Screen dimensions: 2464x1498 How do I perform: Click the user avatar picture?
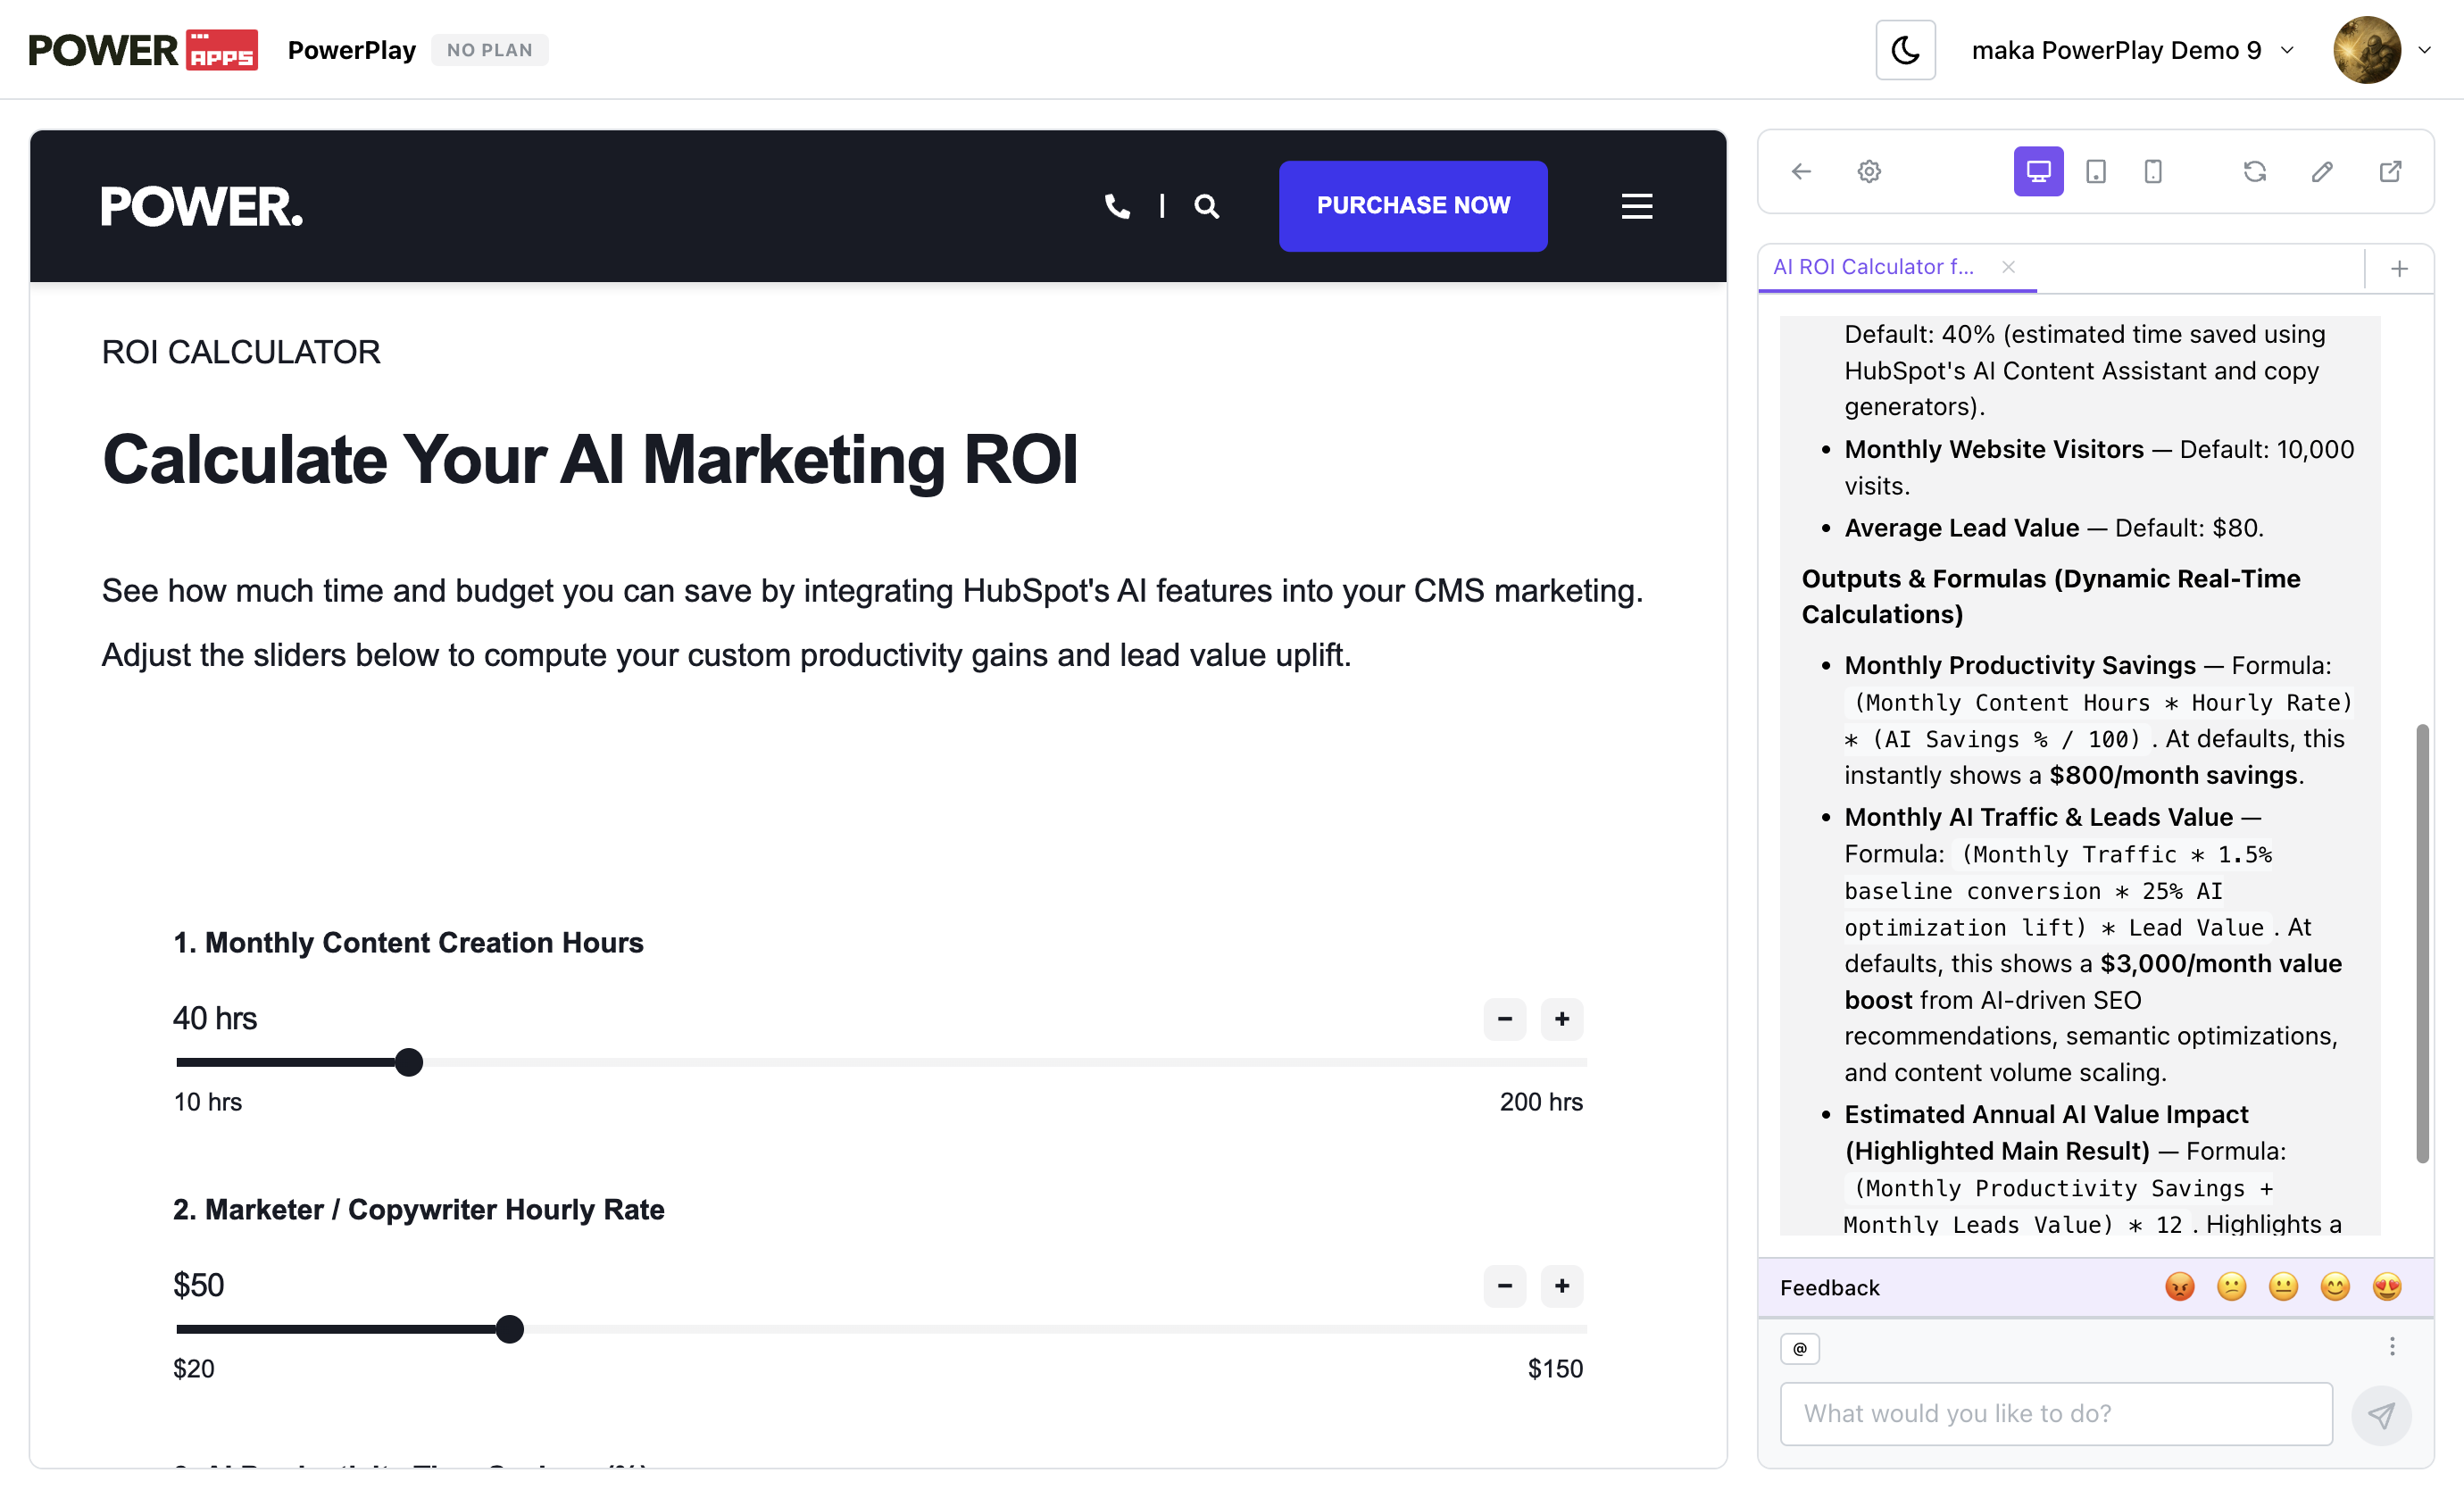pos(2367,50)
